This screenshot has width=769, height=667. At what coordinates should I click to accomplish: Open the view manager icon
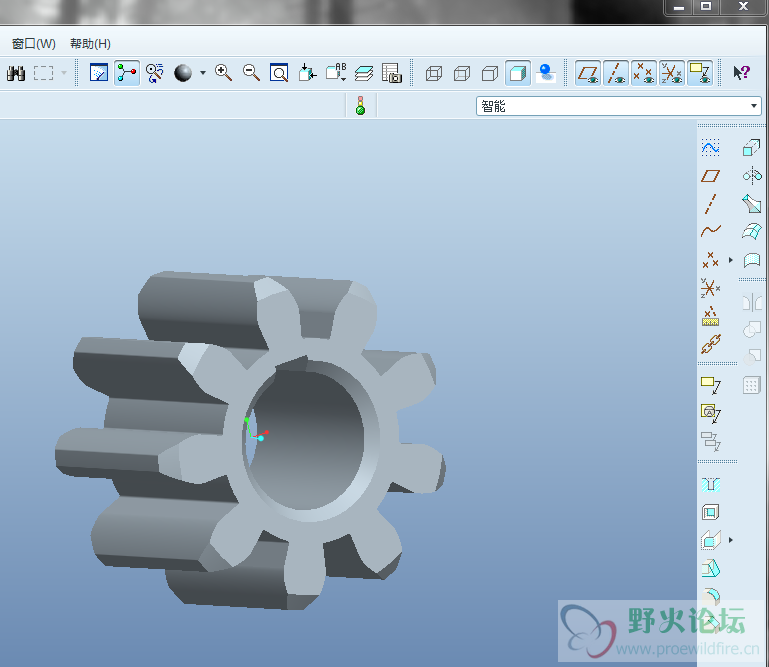point(391,73)
